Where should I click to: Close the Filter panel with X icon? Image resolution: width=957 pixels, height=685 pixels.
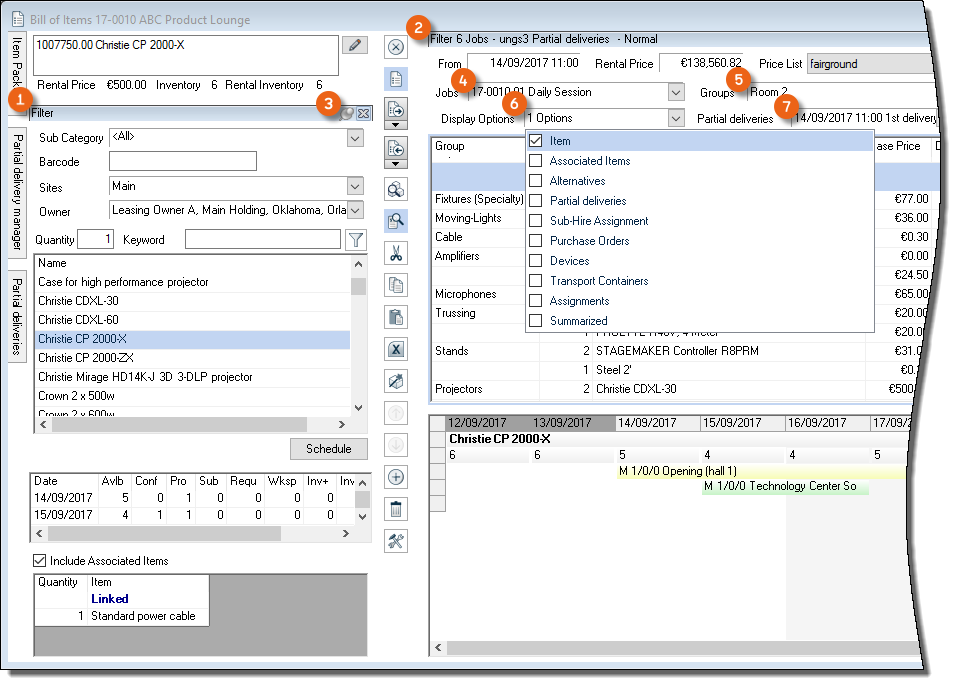click(363, 114)
